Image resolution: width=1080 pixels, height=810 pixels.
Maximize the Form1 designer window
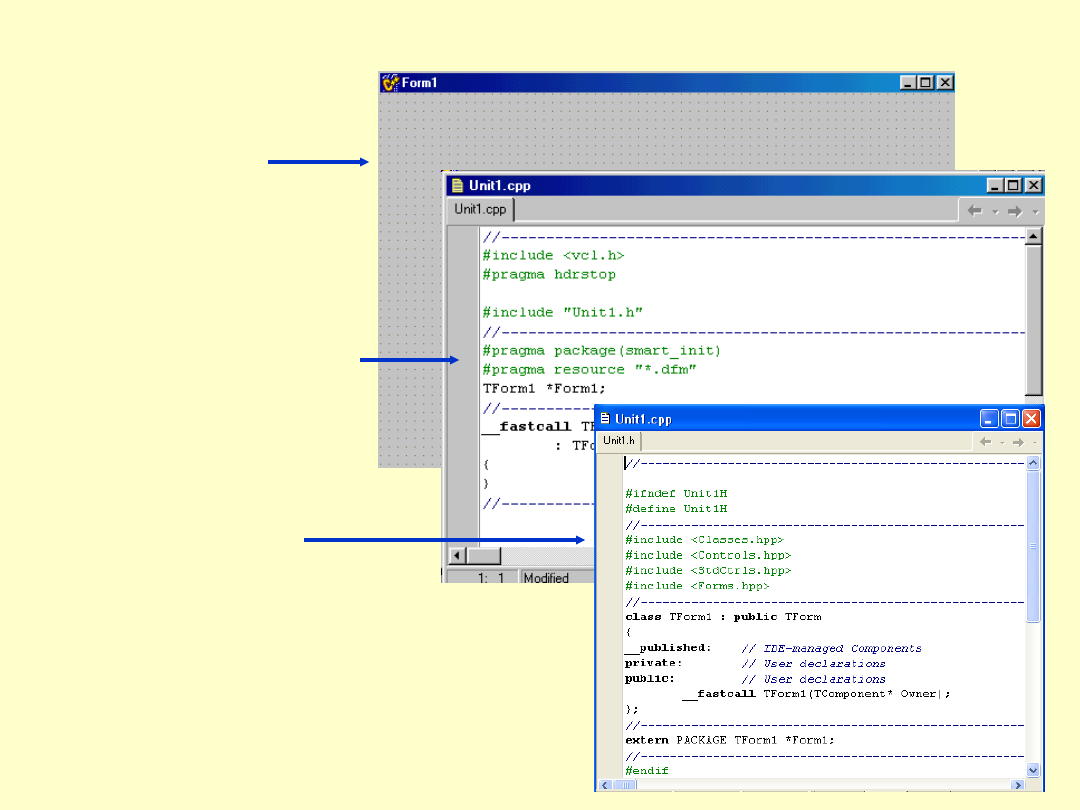pos(926,83)
